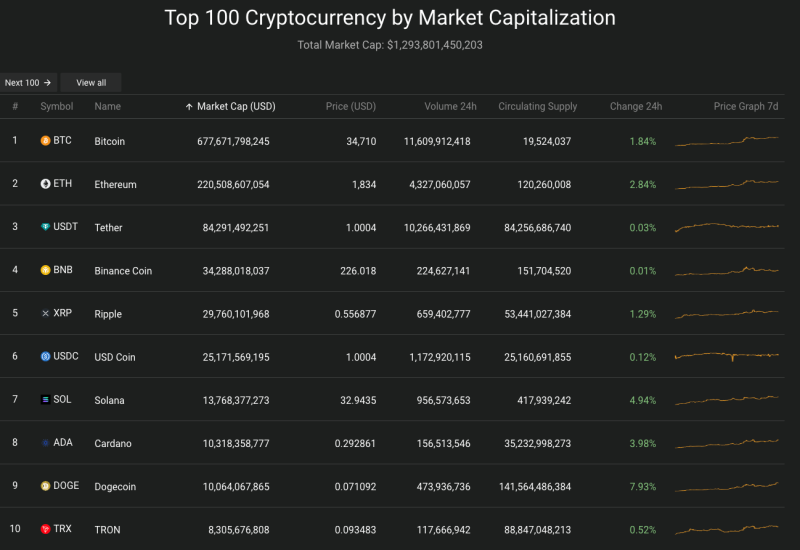
Task: Open the Tether name link
Action: [x=108, y=228]
